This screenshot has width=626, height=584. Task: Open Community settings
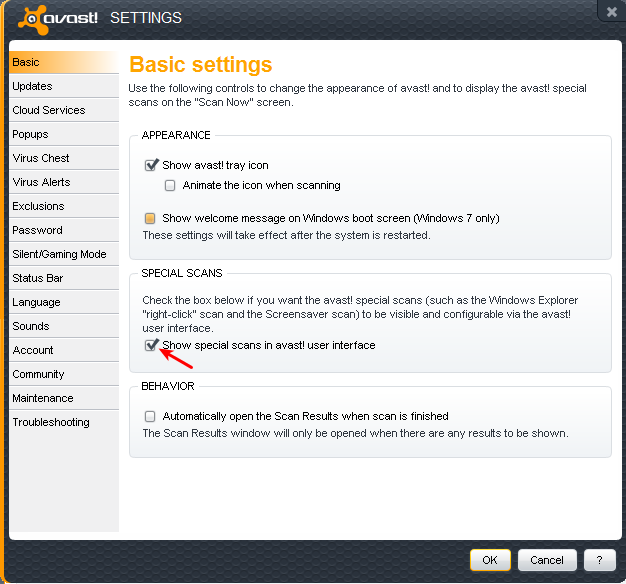pos(64,374)
